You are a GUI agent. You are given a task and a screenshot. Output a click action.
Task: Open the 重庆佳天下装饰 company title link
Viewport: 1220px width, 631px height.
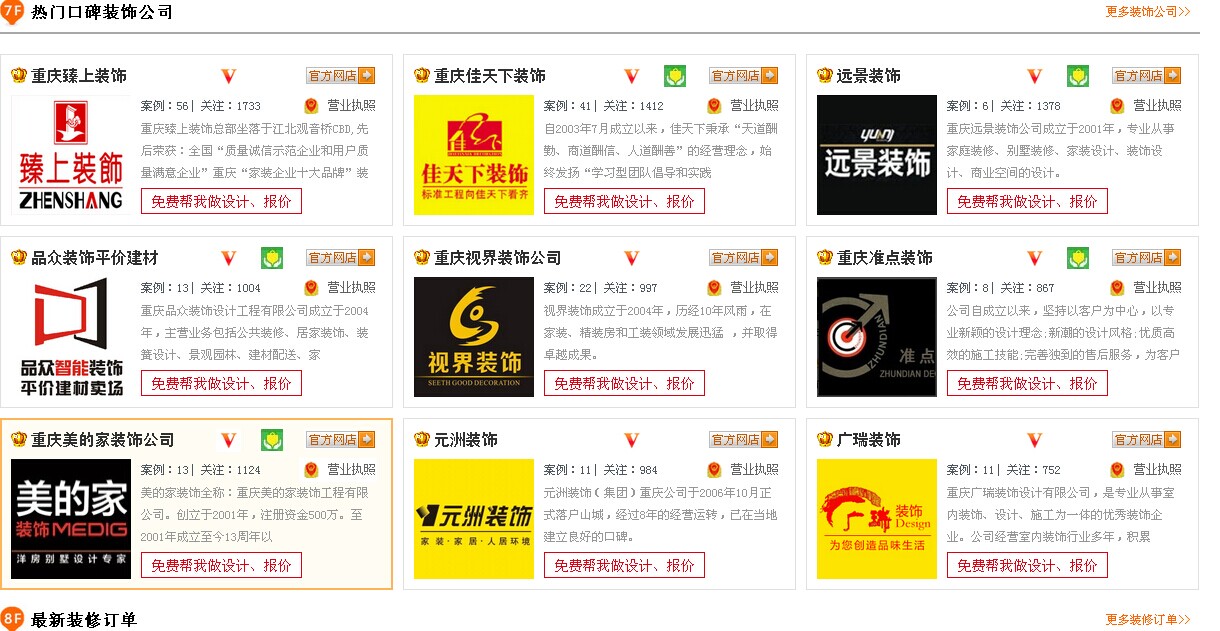tap(490, 76)
